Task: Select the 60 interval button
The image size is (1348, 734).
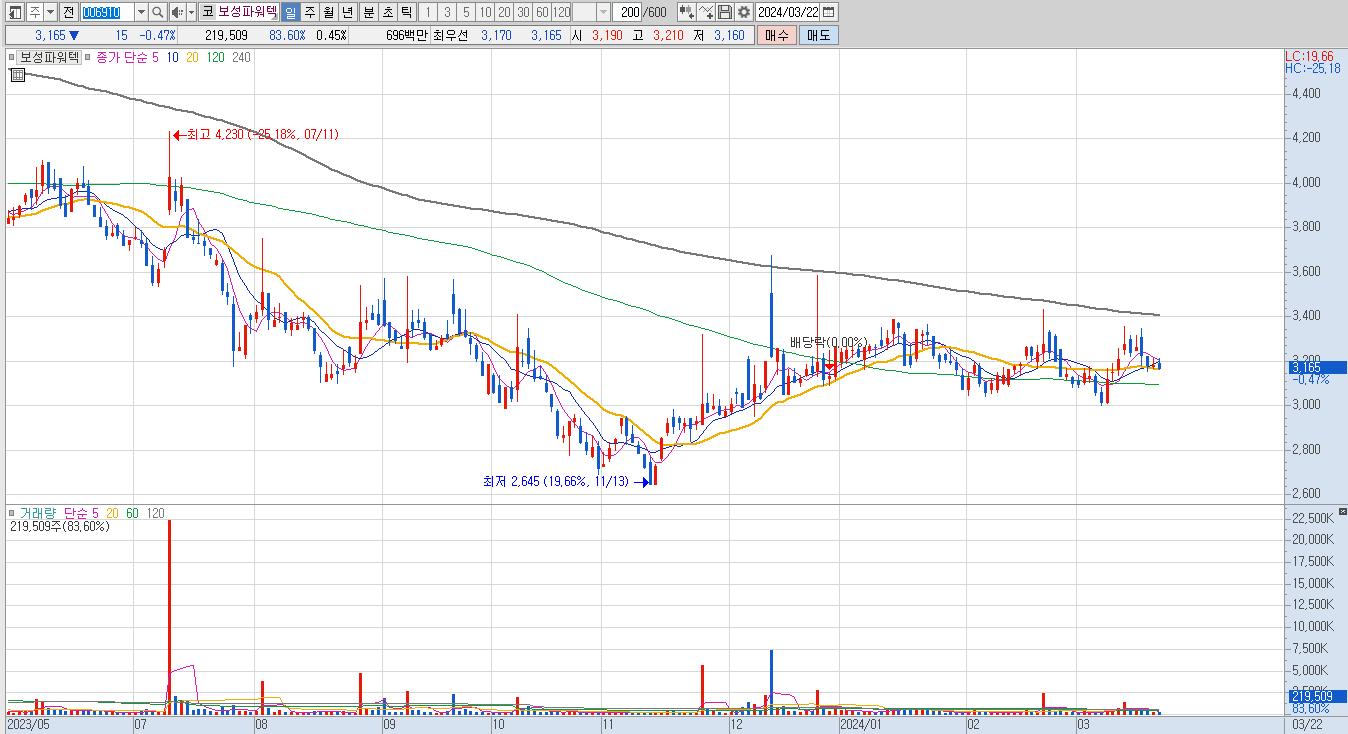Action: tap(542, 12)
